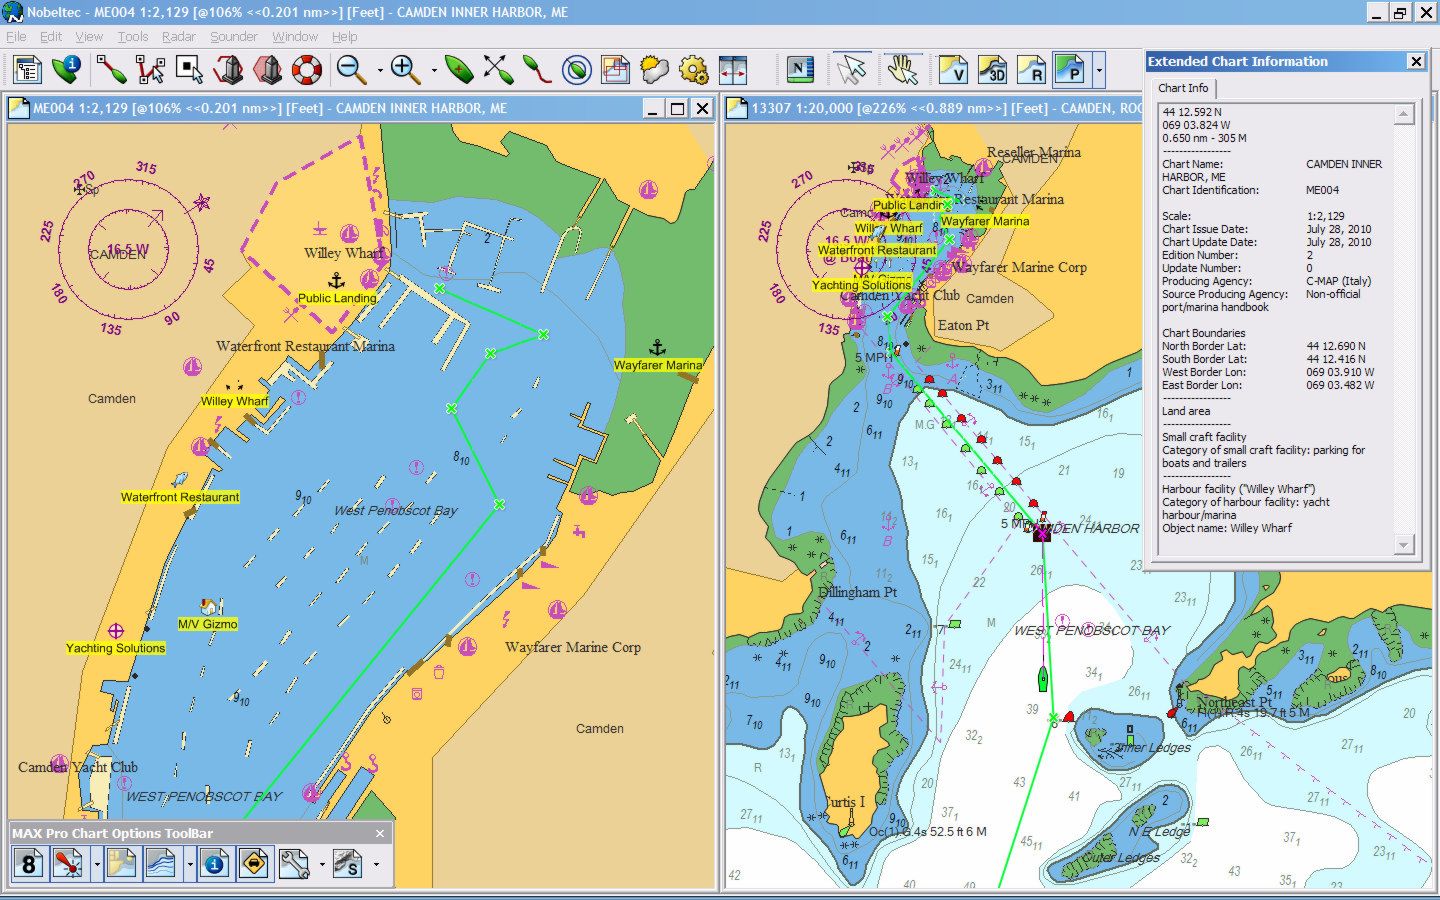Select the edit route waypoints tool

tap(150, 70)
